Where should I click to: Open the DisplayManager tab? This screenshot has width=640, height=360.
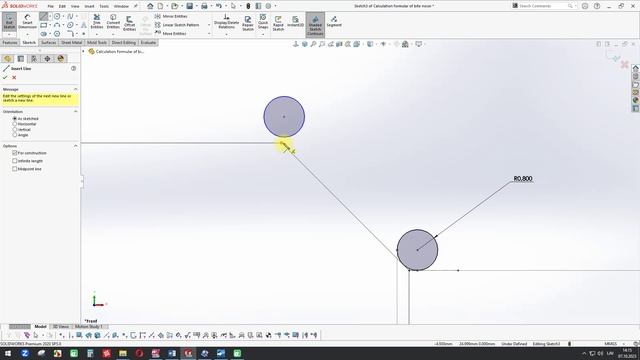(x=61, y=59)
